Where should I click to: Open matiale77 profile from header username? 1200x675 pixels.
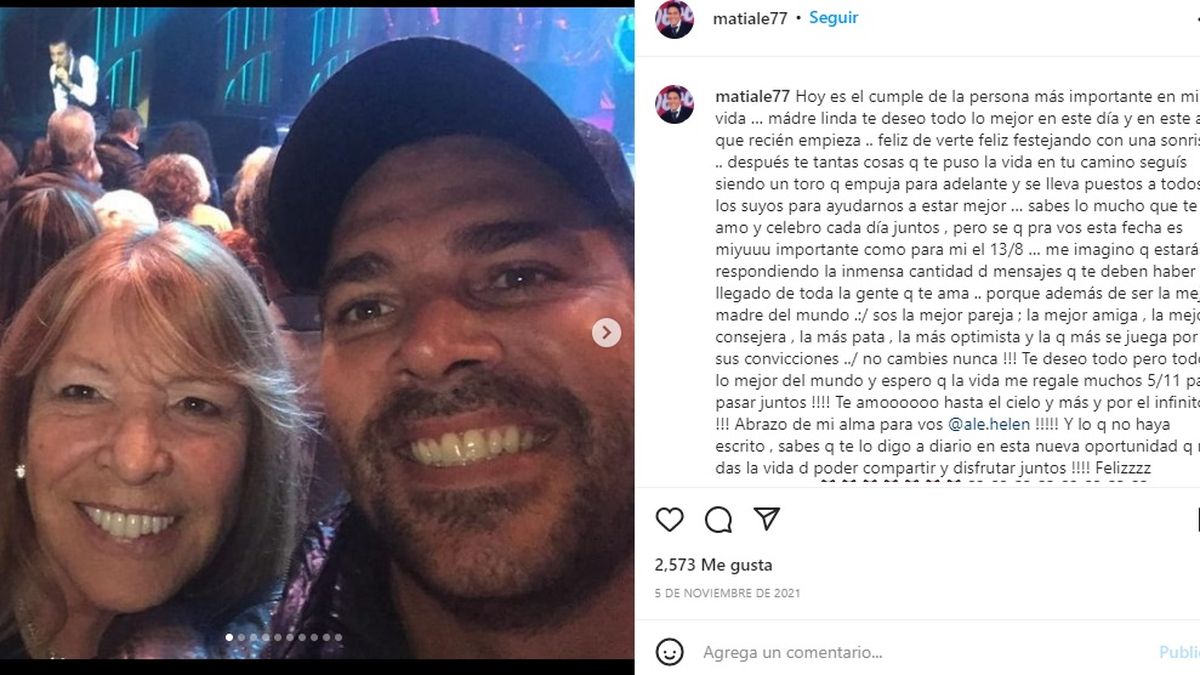pos(749,18)
